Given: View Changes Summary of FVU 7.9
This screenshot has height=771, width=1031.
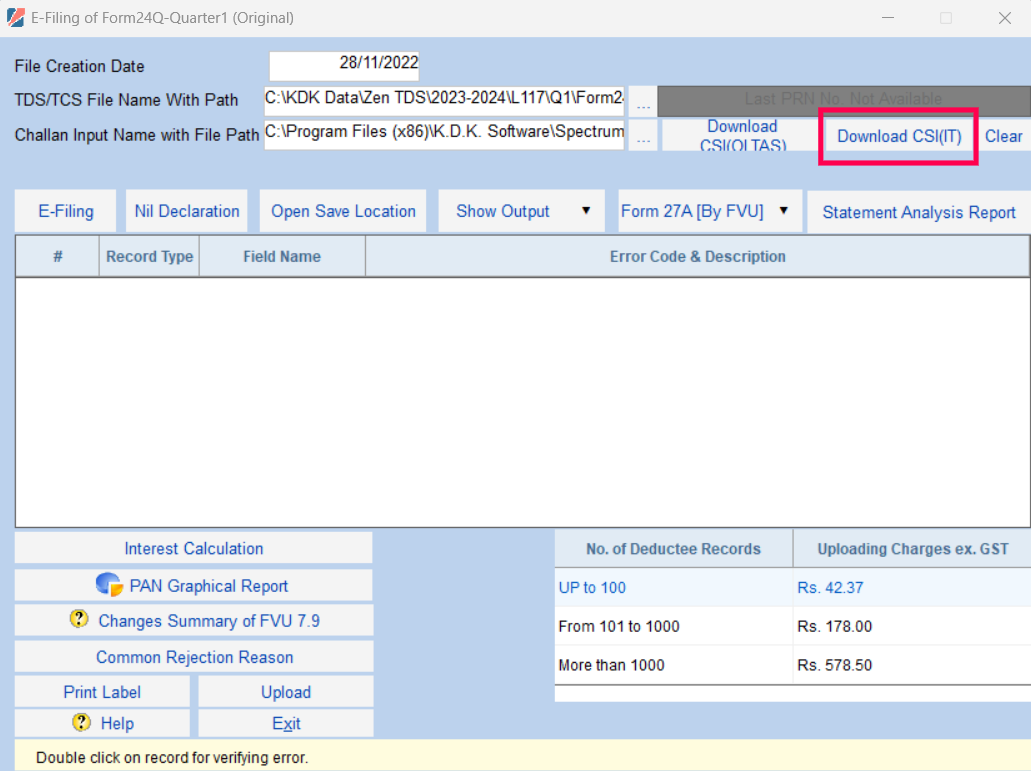Looking at the screenshot, I should click(x=193, y=620).
